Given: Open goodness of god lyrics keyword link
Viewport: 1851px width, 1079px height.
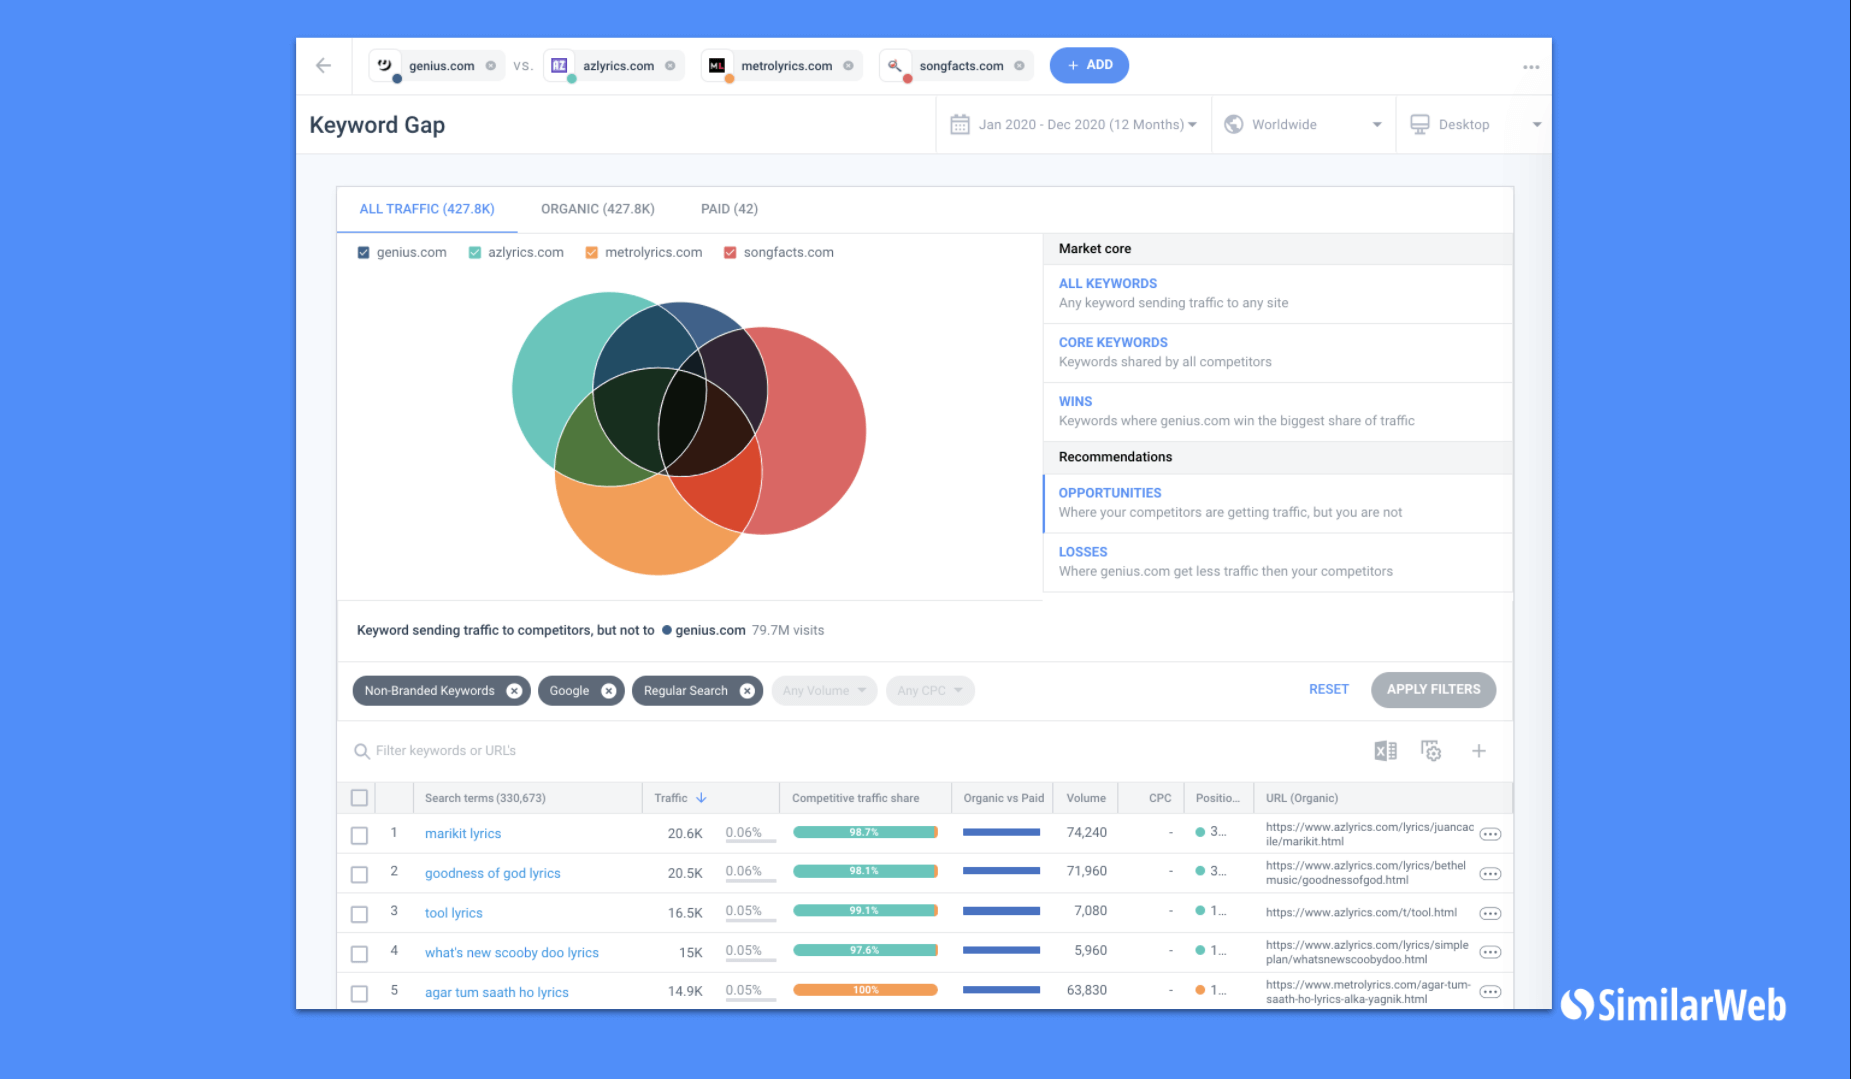Looking at the screenshot, I should (493, 874).
